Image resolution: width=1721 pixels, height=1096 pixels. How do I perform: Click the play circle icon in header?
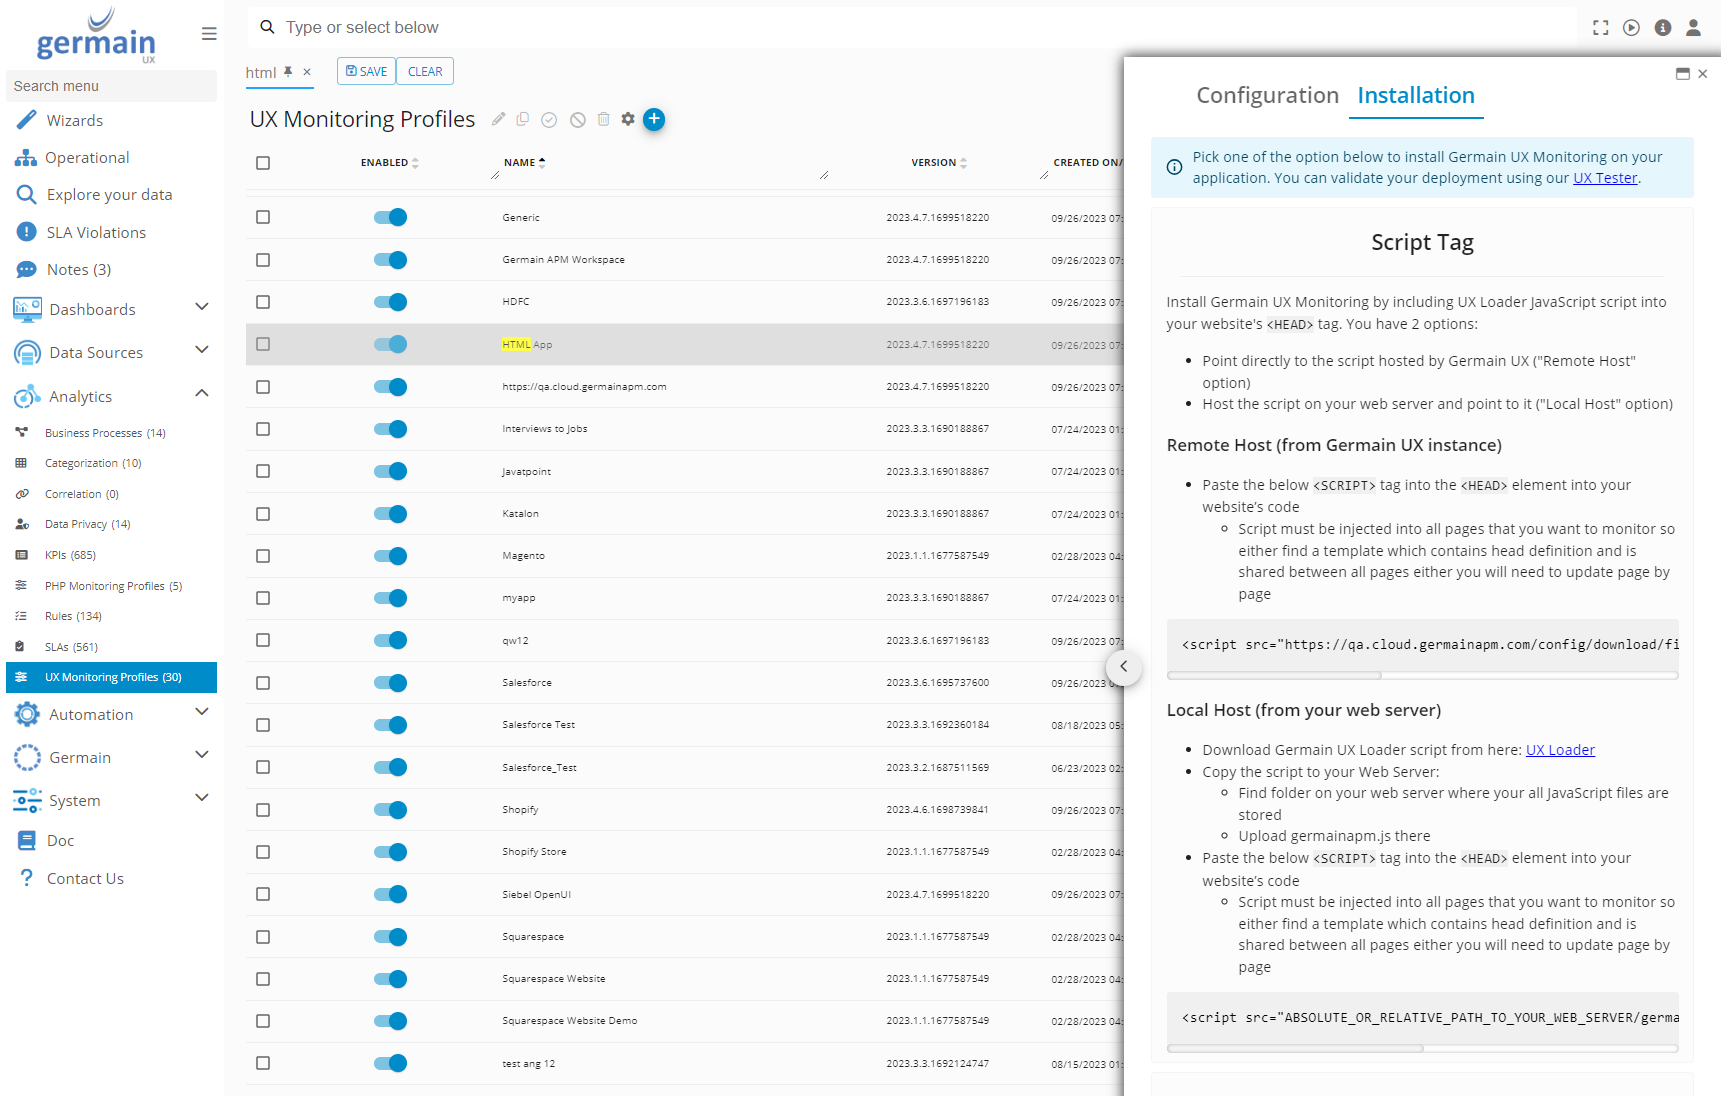click(1631, 28)
